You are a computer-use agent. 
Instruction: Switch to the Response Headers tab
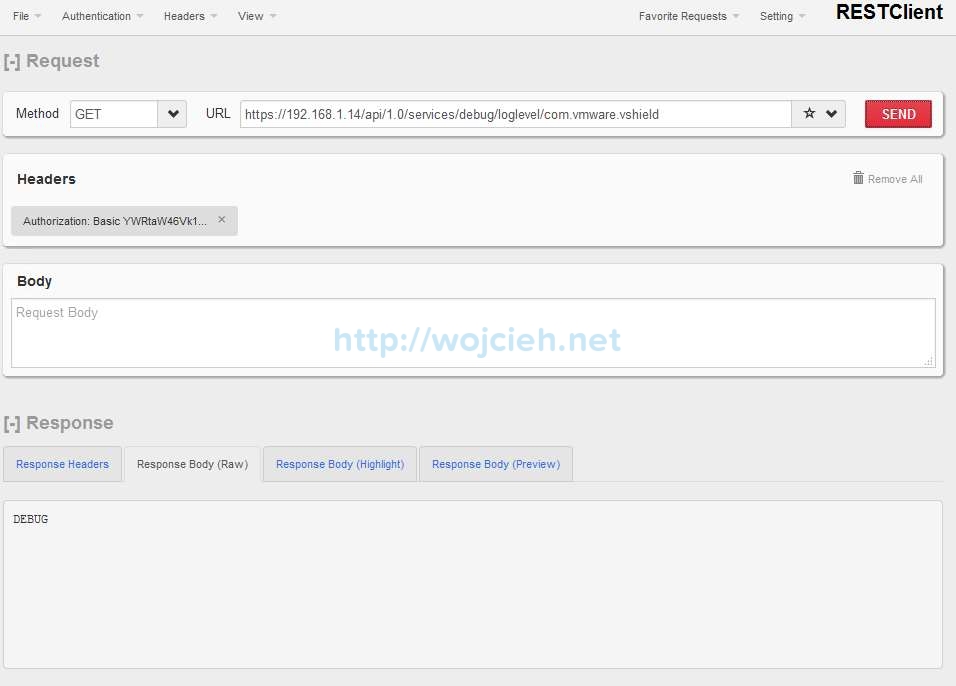(62, 464)
